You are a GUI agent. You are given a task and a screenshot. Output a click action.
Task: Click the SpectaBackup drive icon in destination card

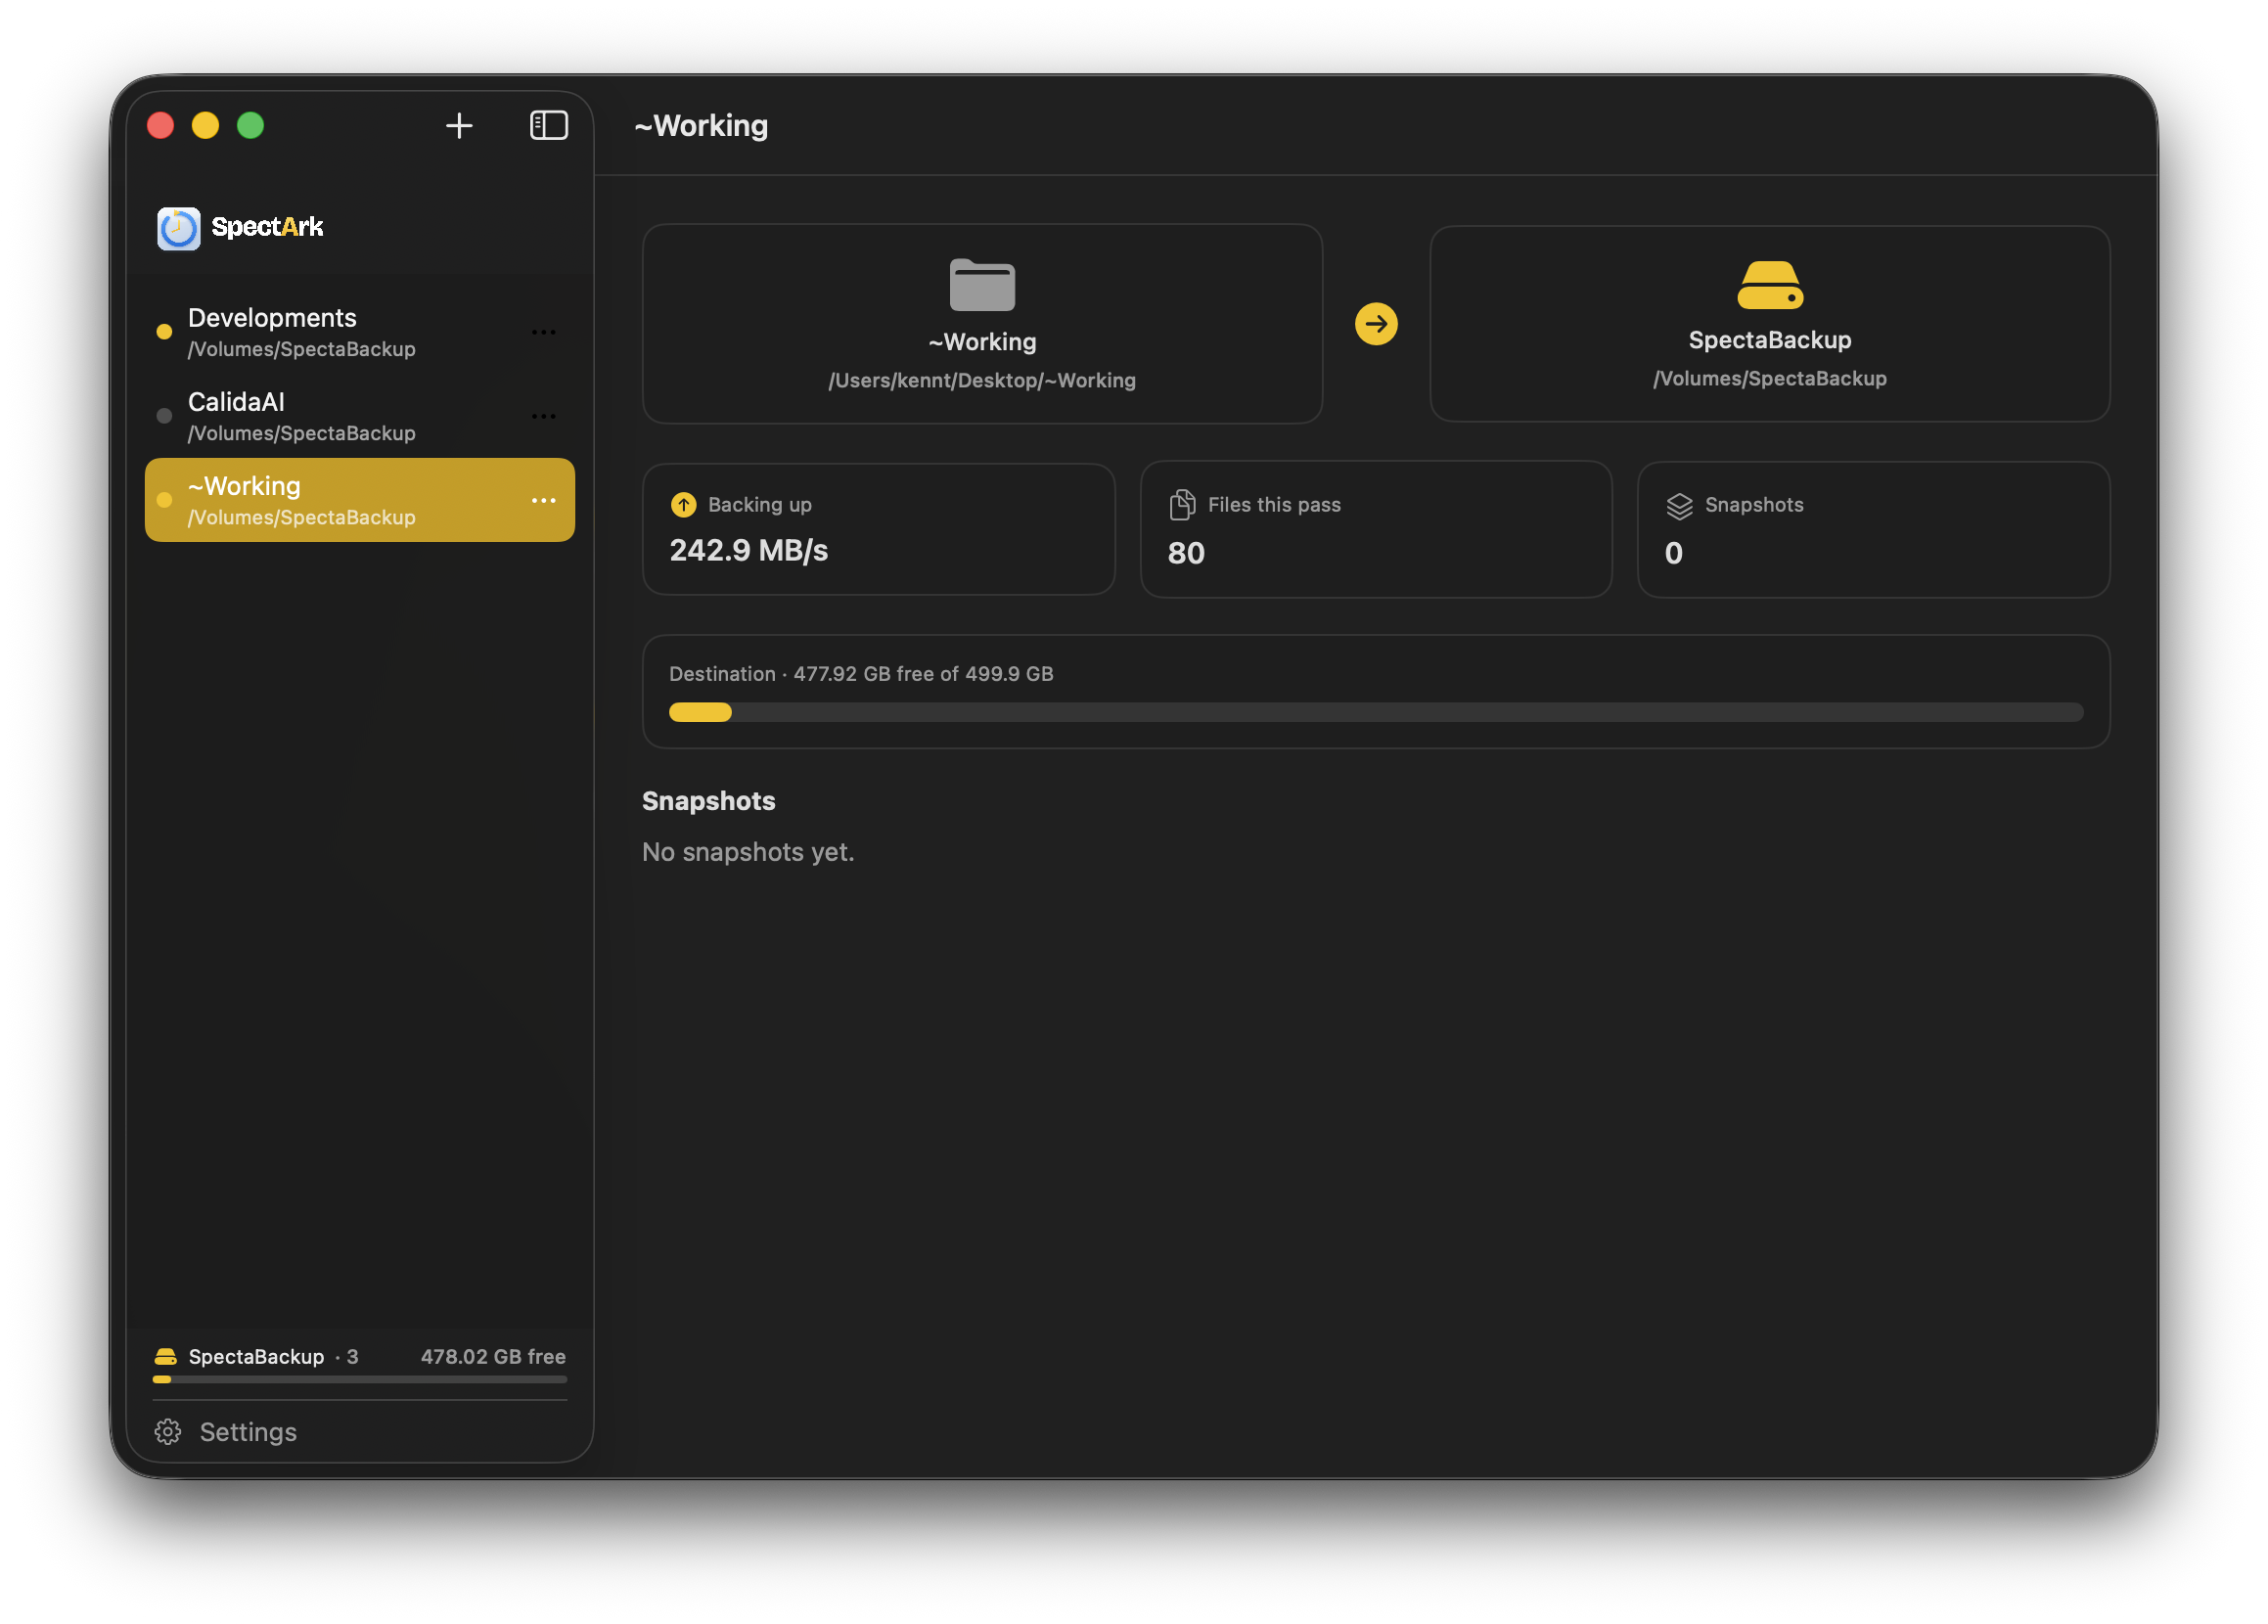click(x=1770, y=285)
